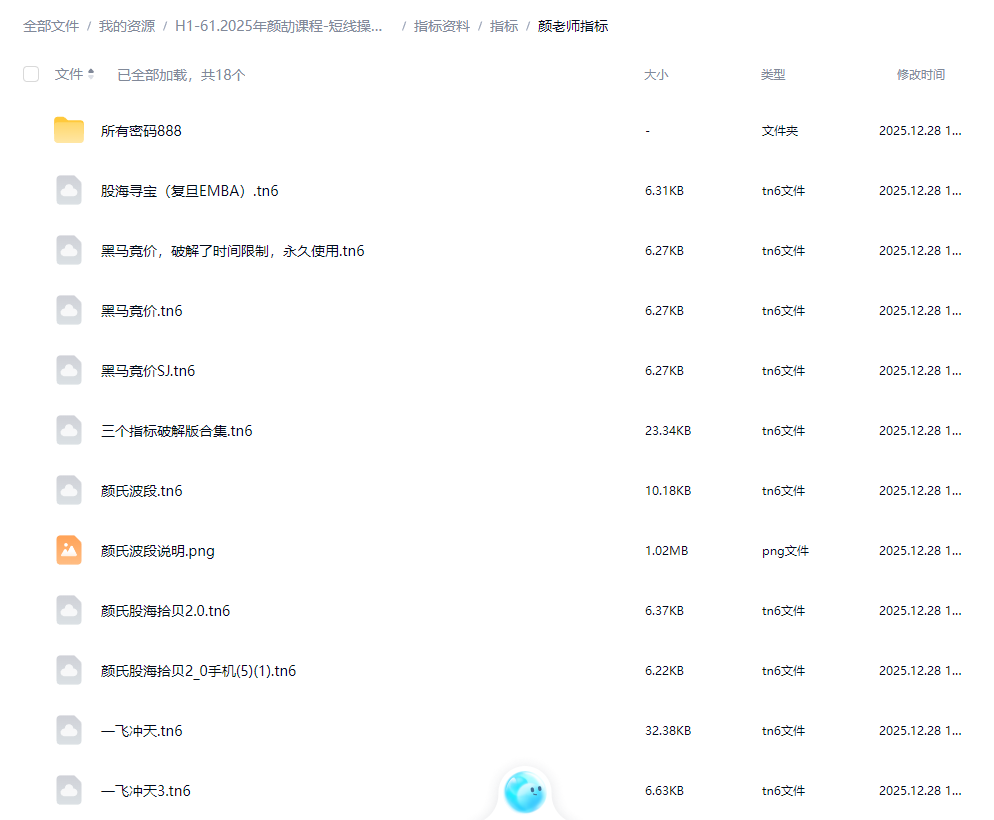Enable the select-all files checkbox
This screenshot has width=994, height=820.
31,74
